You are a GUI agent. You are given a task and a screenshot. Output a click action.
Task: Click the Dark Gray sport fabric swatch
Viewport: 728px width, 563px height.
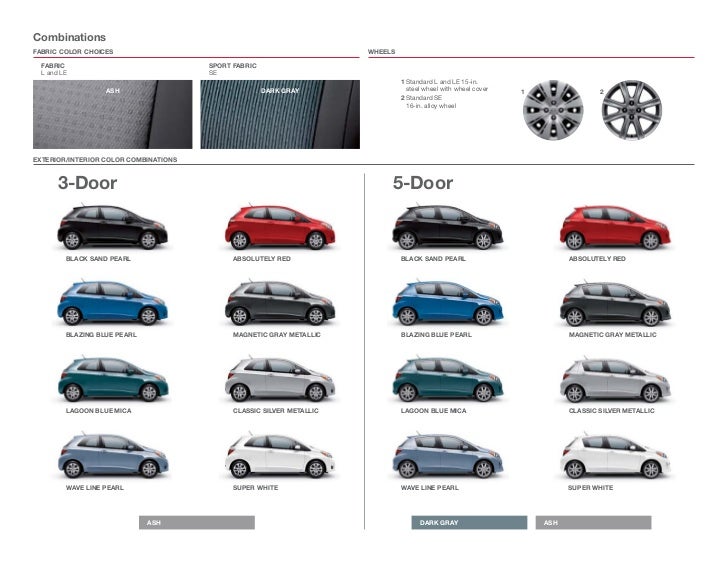pos(280,114)
